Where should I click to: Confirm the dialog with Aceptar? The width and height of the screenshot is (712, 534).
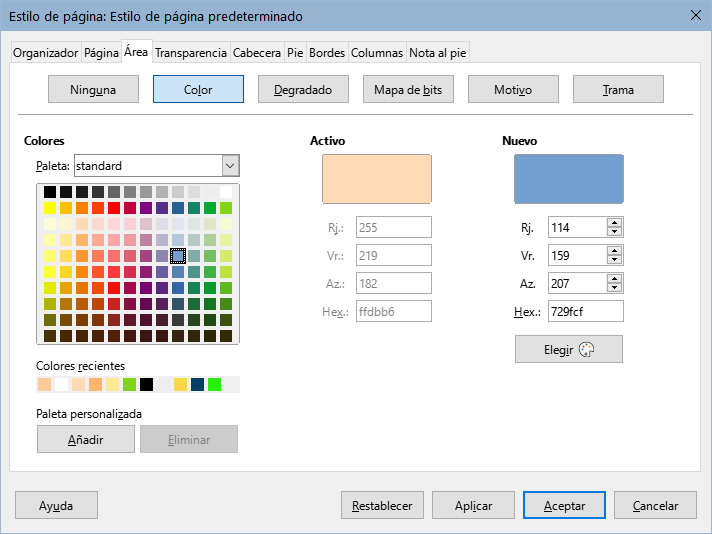[x=564, y=505]
